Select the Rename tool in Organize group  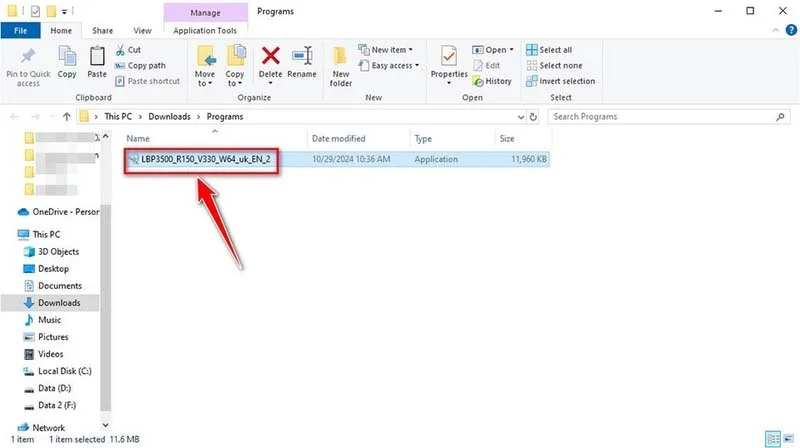pyautogui.click(x=302, y=62)
